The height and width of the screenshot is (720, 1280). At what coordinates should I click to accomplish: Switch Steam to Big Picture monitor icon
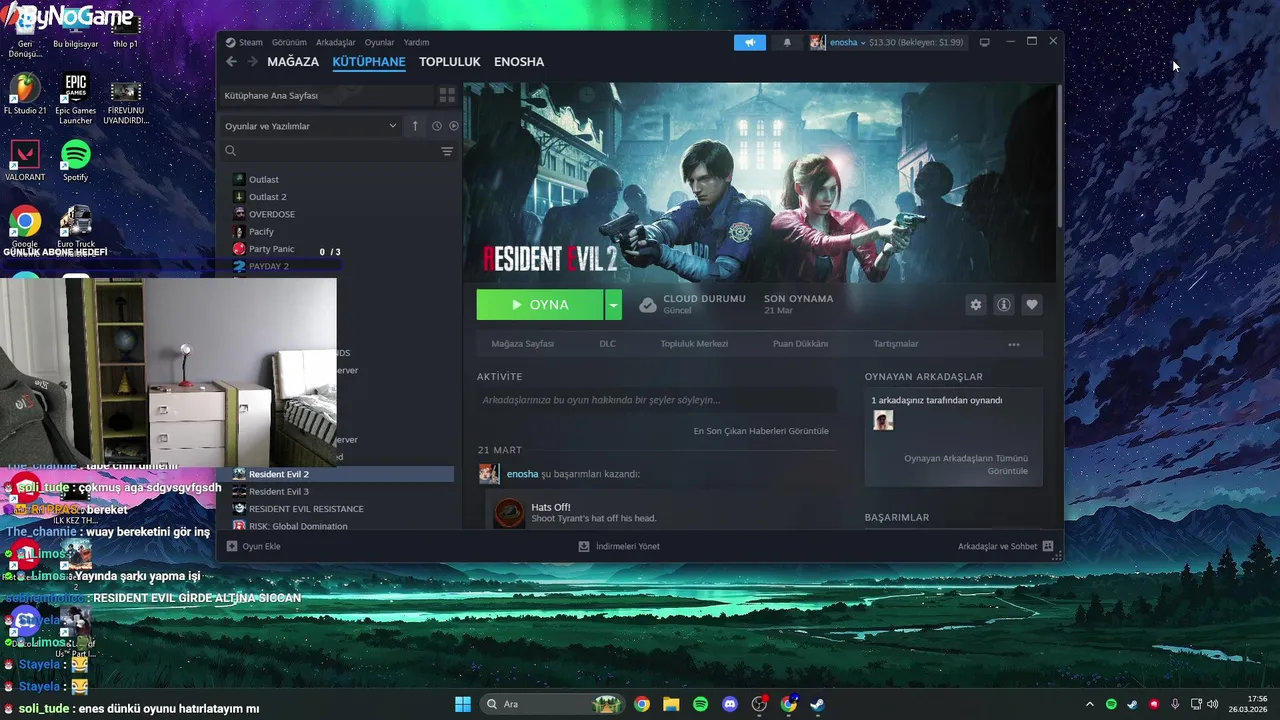[984, 42]
